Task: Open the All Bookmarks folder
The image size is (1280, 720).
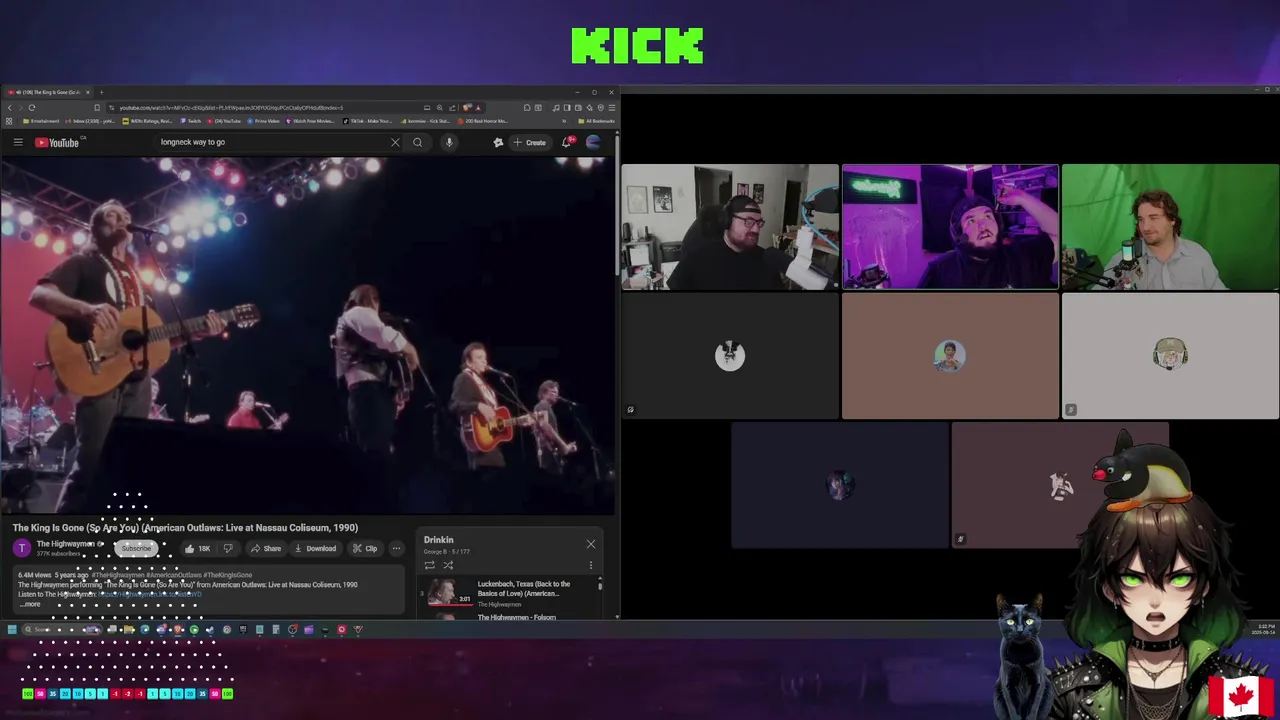Action: pos(596,121)
